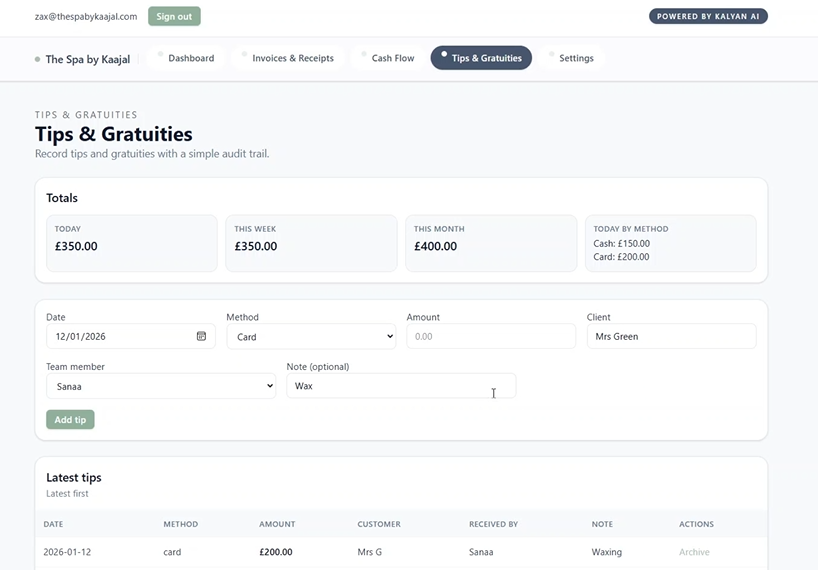The height and width of the screenshot is (570, 818).
Task: Expand the Team member dropdown
Action: pyautogui.click(x=160, y=386)
